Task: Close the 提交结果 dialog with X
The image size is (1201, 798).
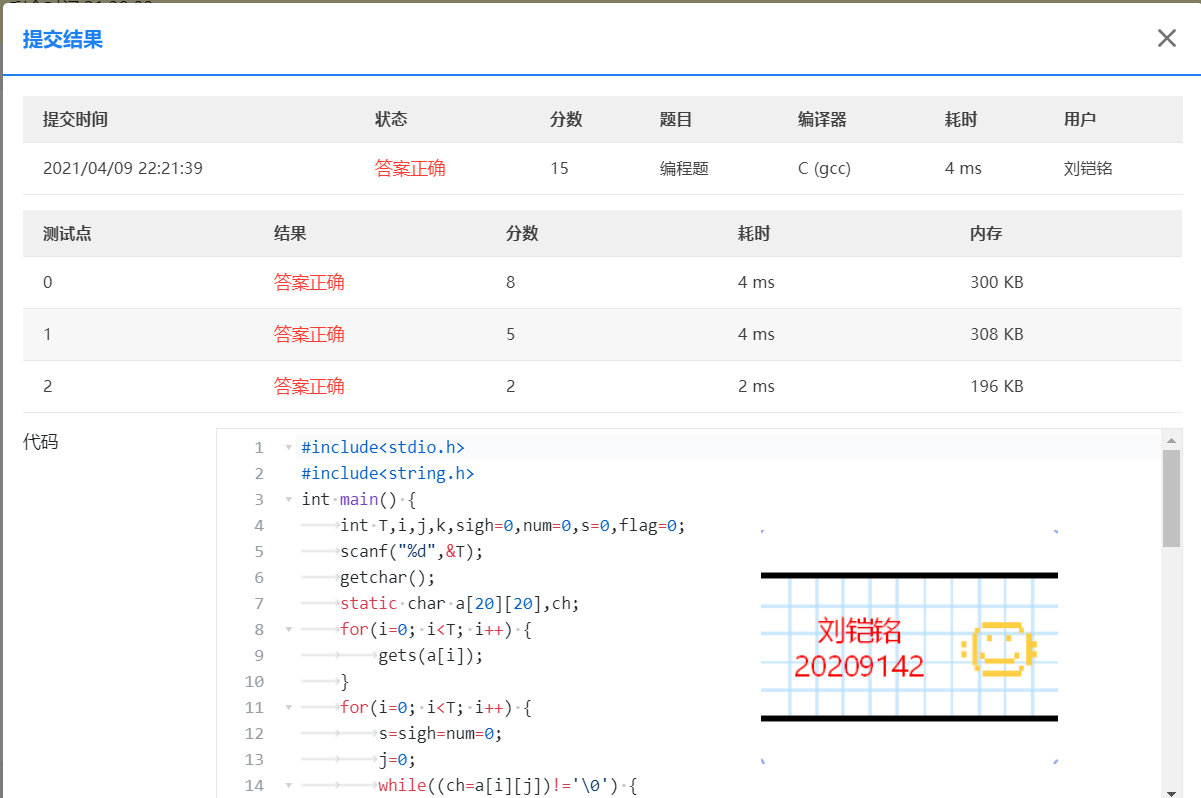Action: pos(1166,38)
